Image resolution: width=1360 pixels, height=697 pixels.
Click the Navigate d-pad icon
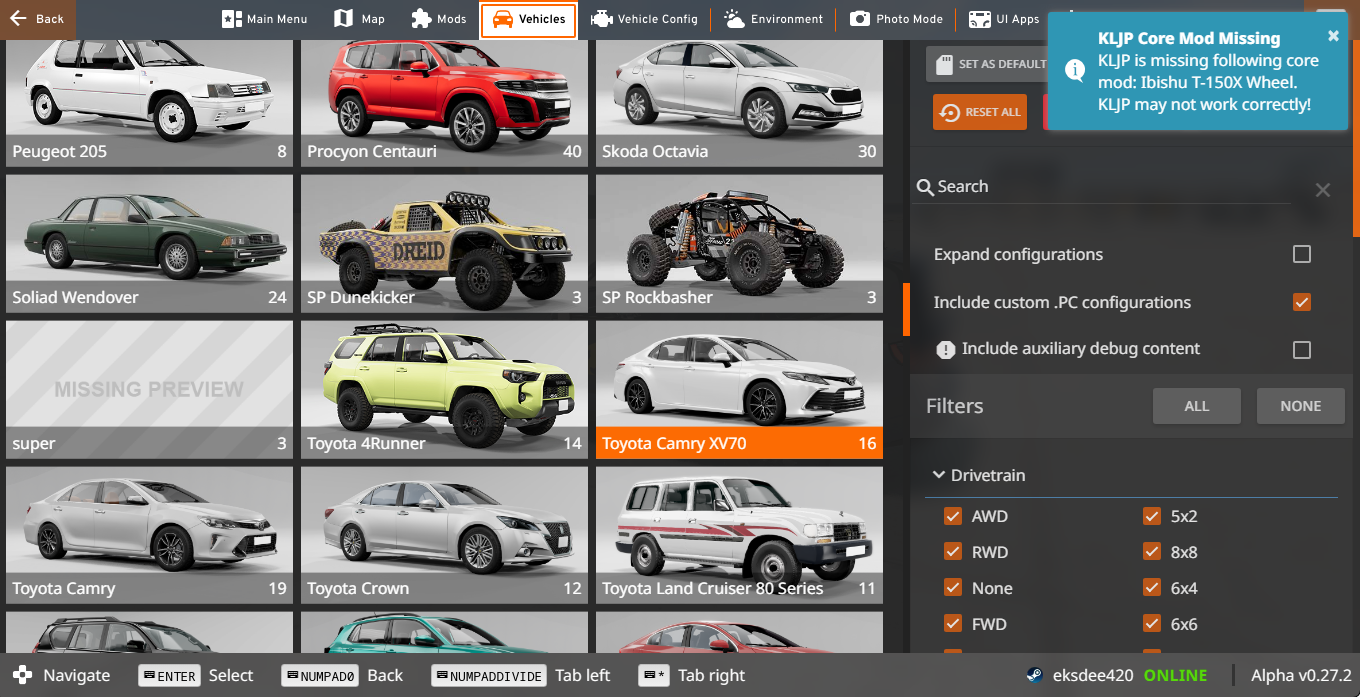22,675
